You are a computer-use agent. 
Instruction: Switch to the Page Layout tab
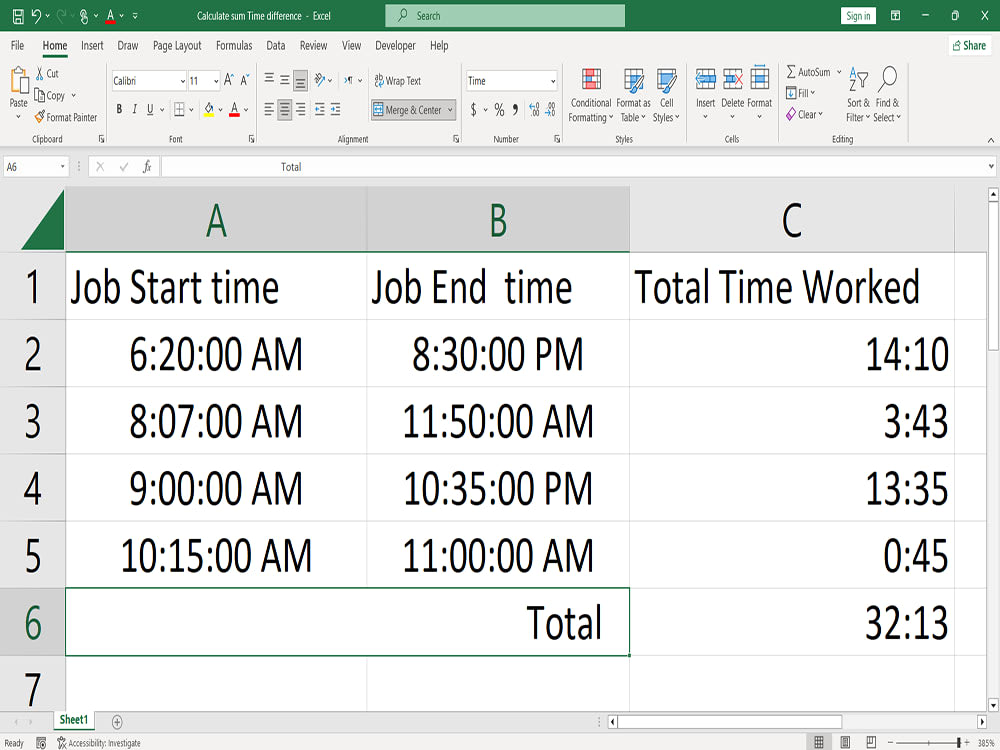pyautogui.click(x=177, y=45)
